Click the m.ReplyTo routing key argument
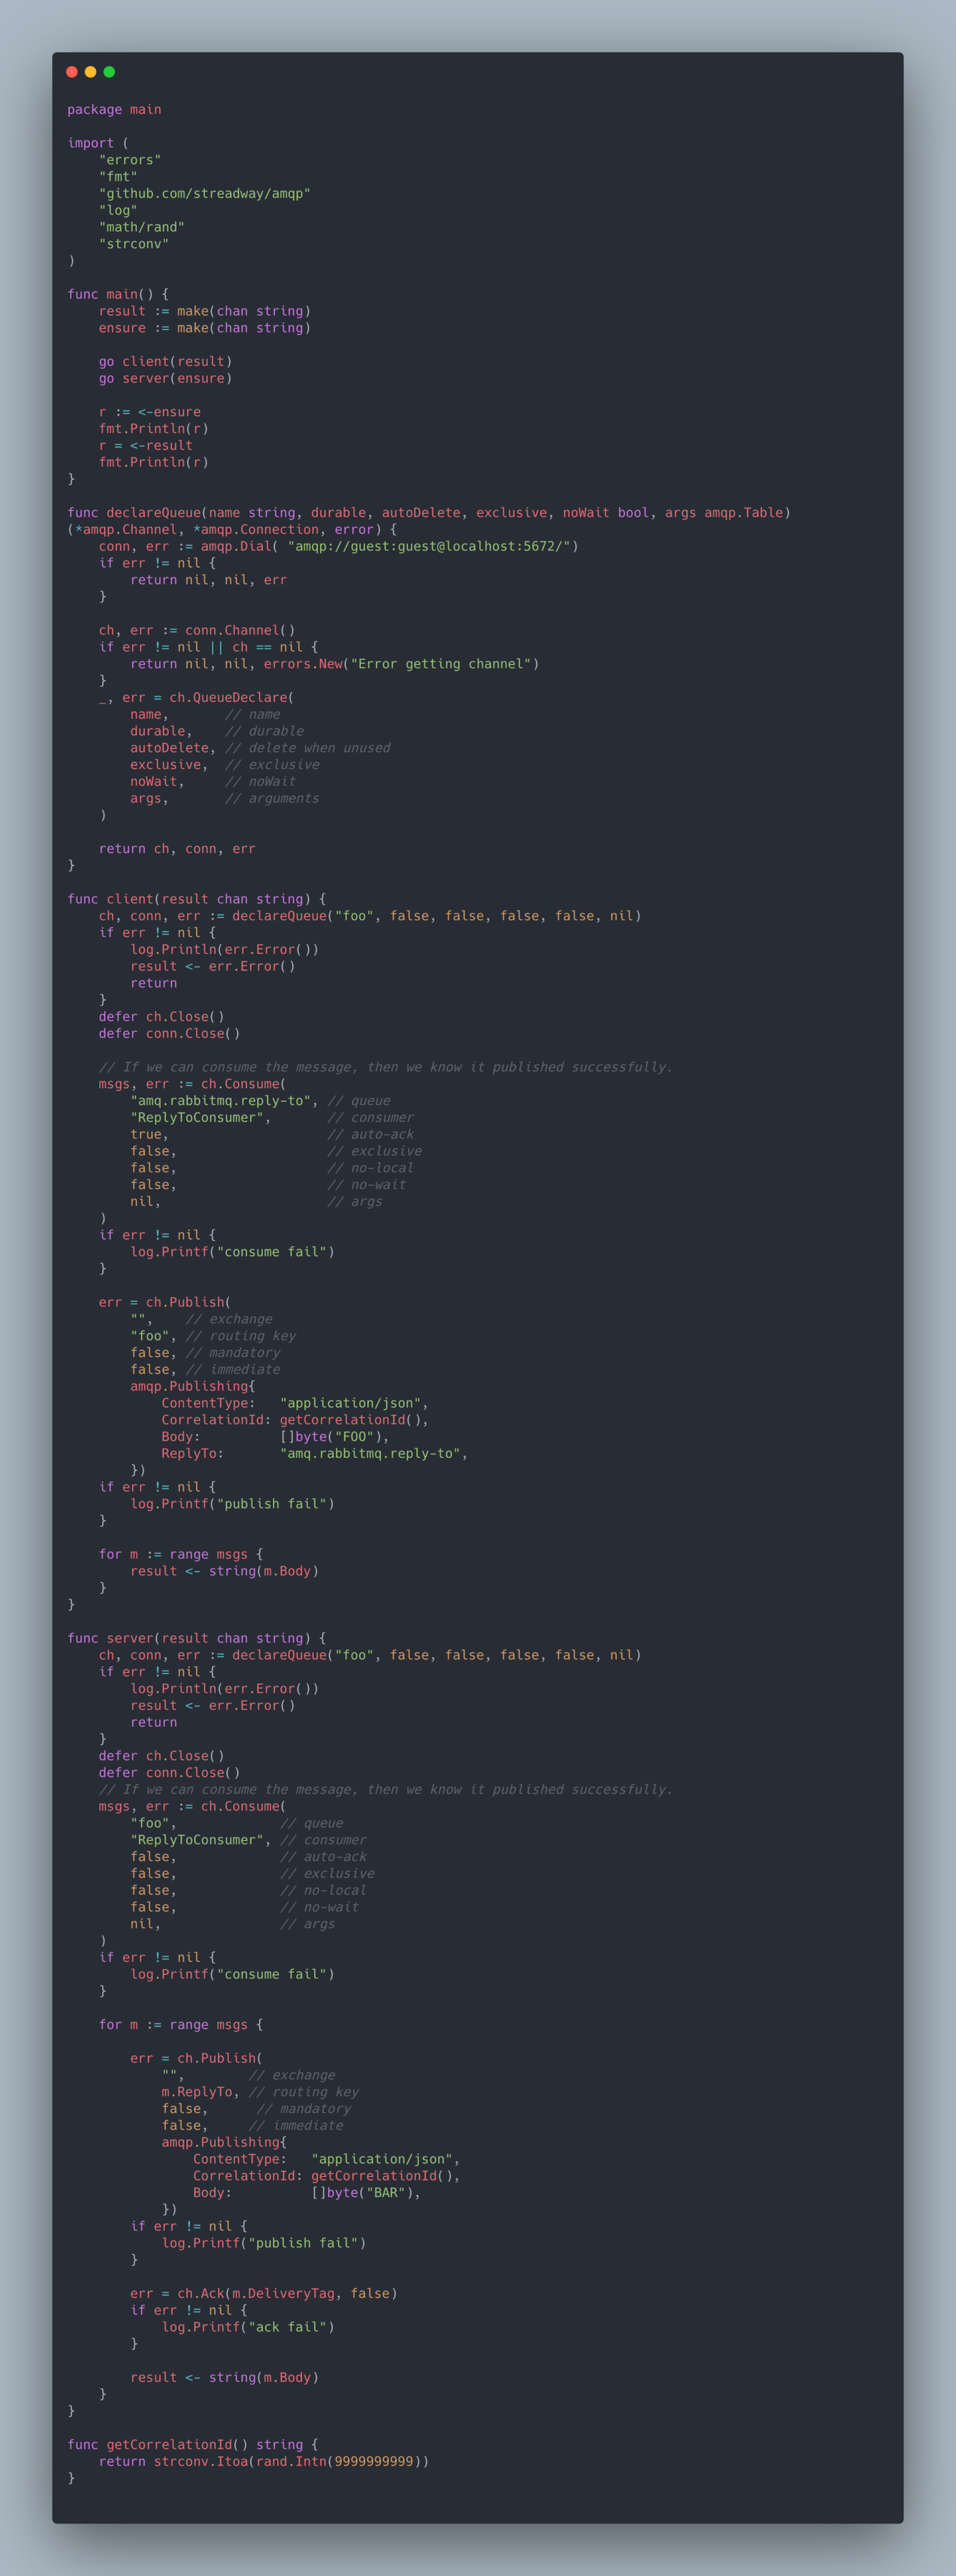The image size is (956, 2576). pyautogui.click(x=200, y=2093)
